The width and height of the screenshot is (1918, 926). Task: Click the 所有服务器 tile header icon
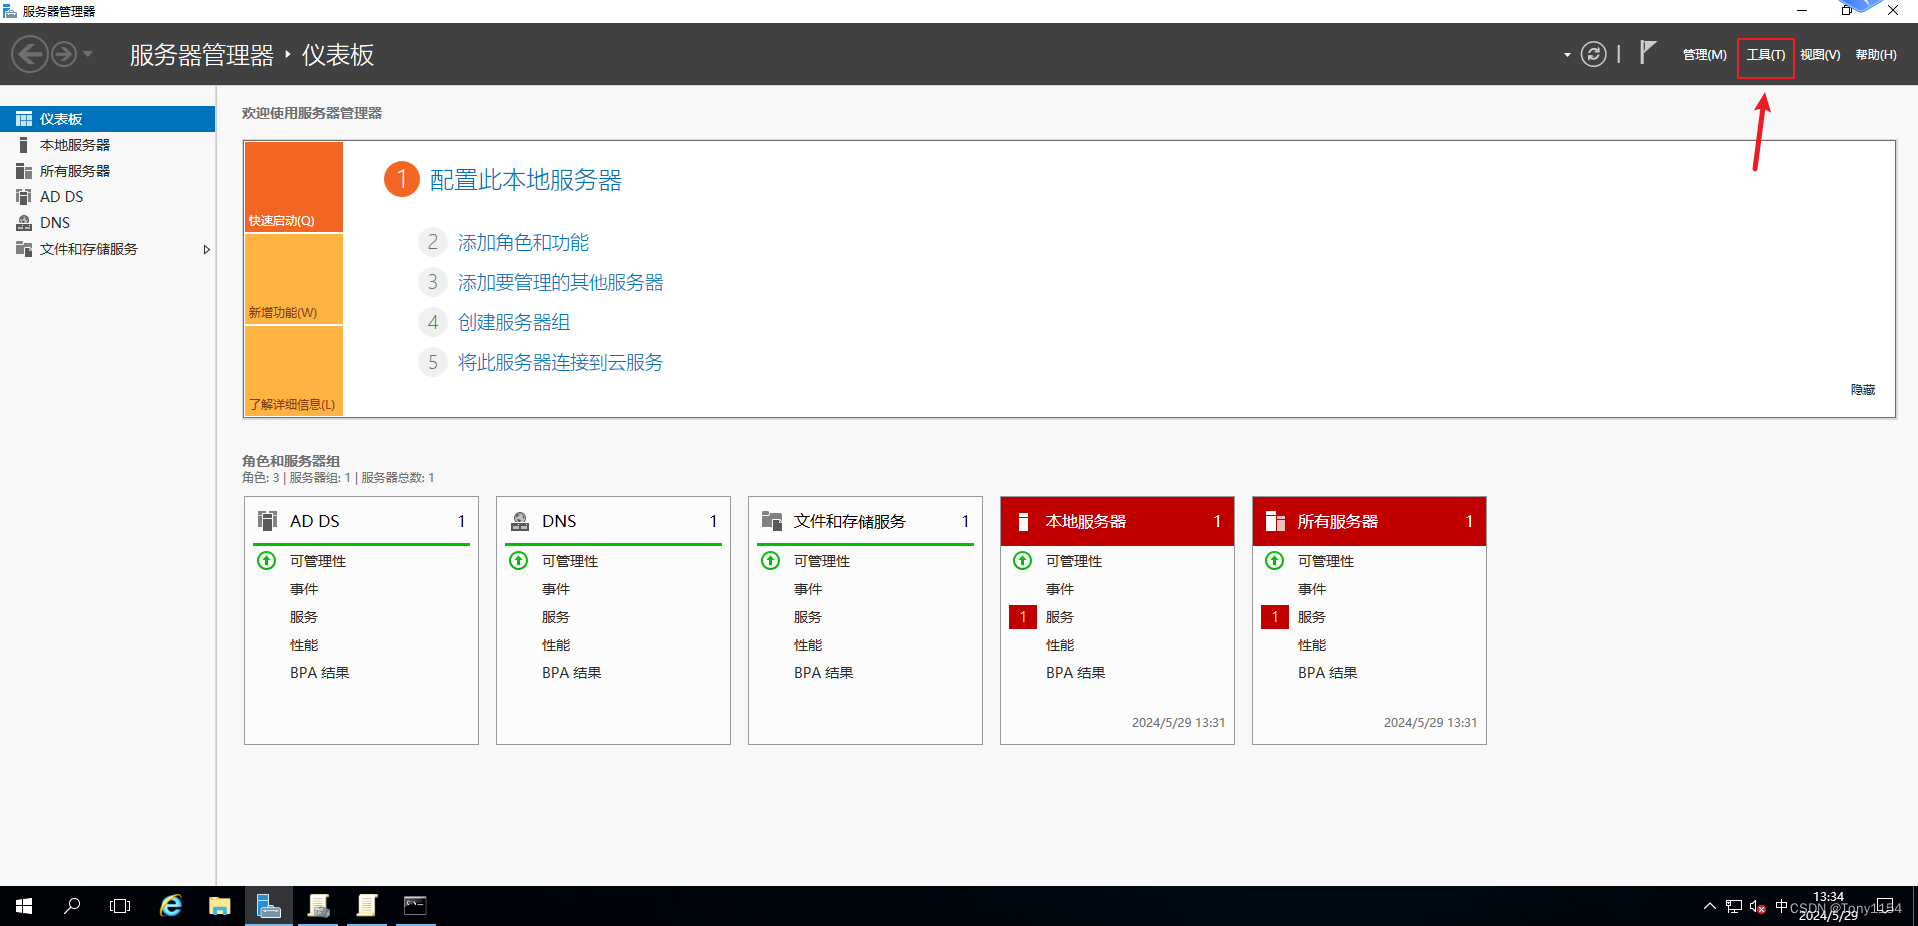1275,521
